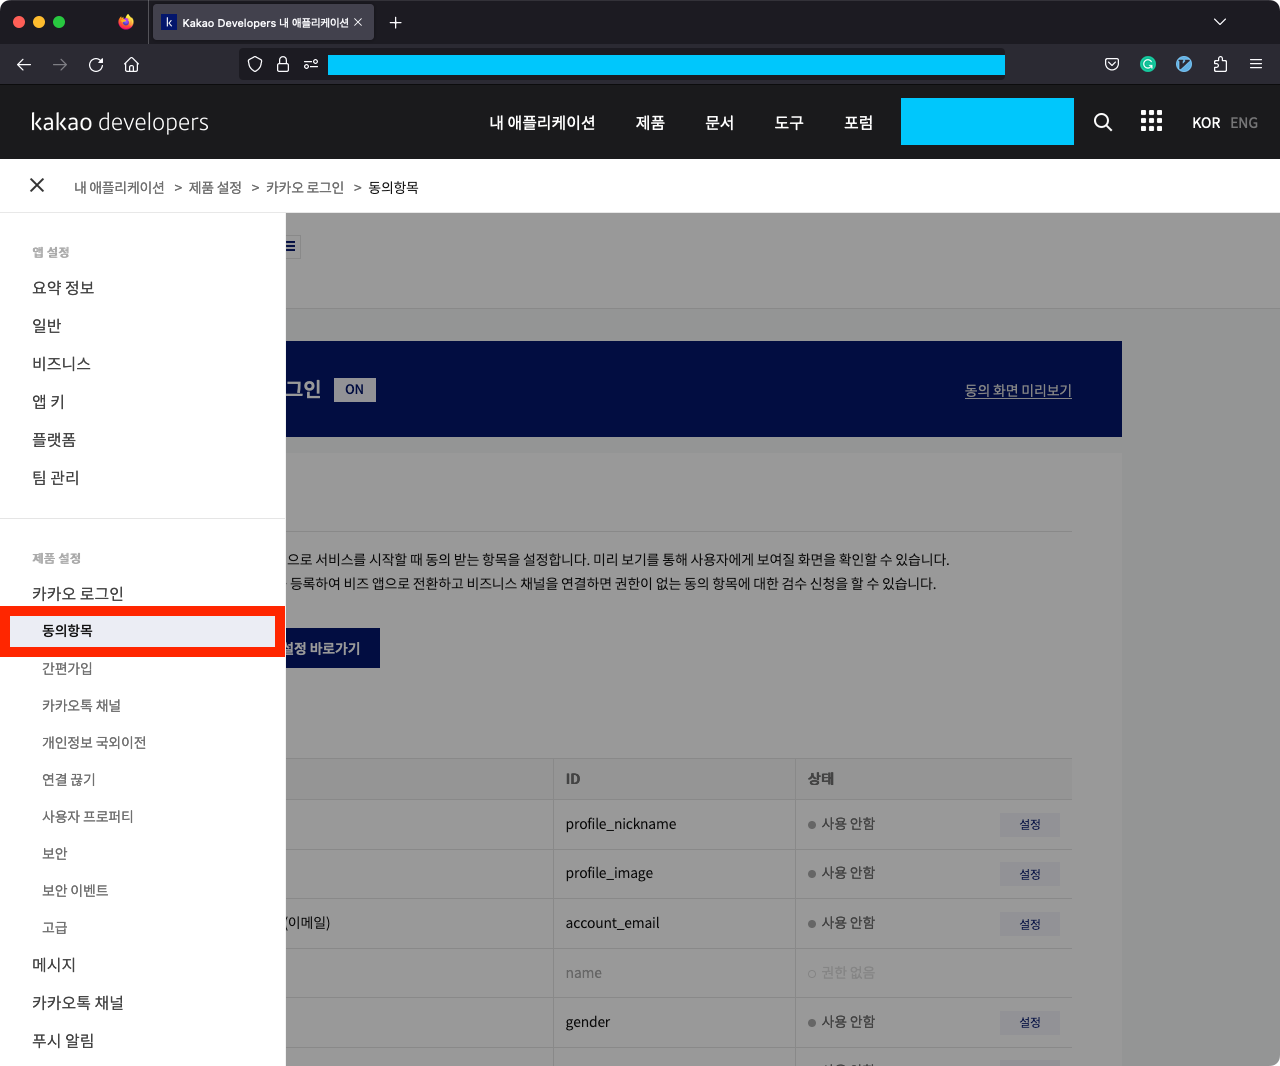This screenshot has height=1066, width=1280.
Task: Open the grid apps menu icon
Action: [1152, 121]
